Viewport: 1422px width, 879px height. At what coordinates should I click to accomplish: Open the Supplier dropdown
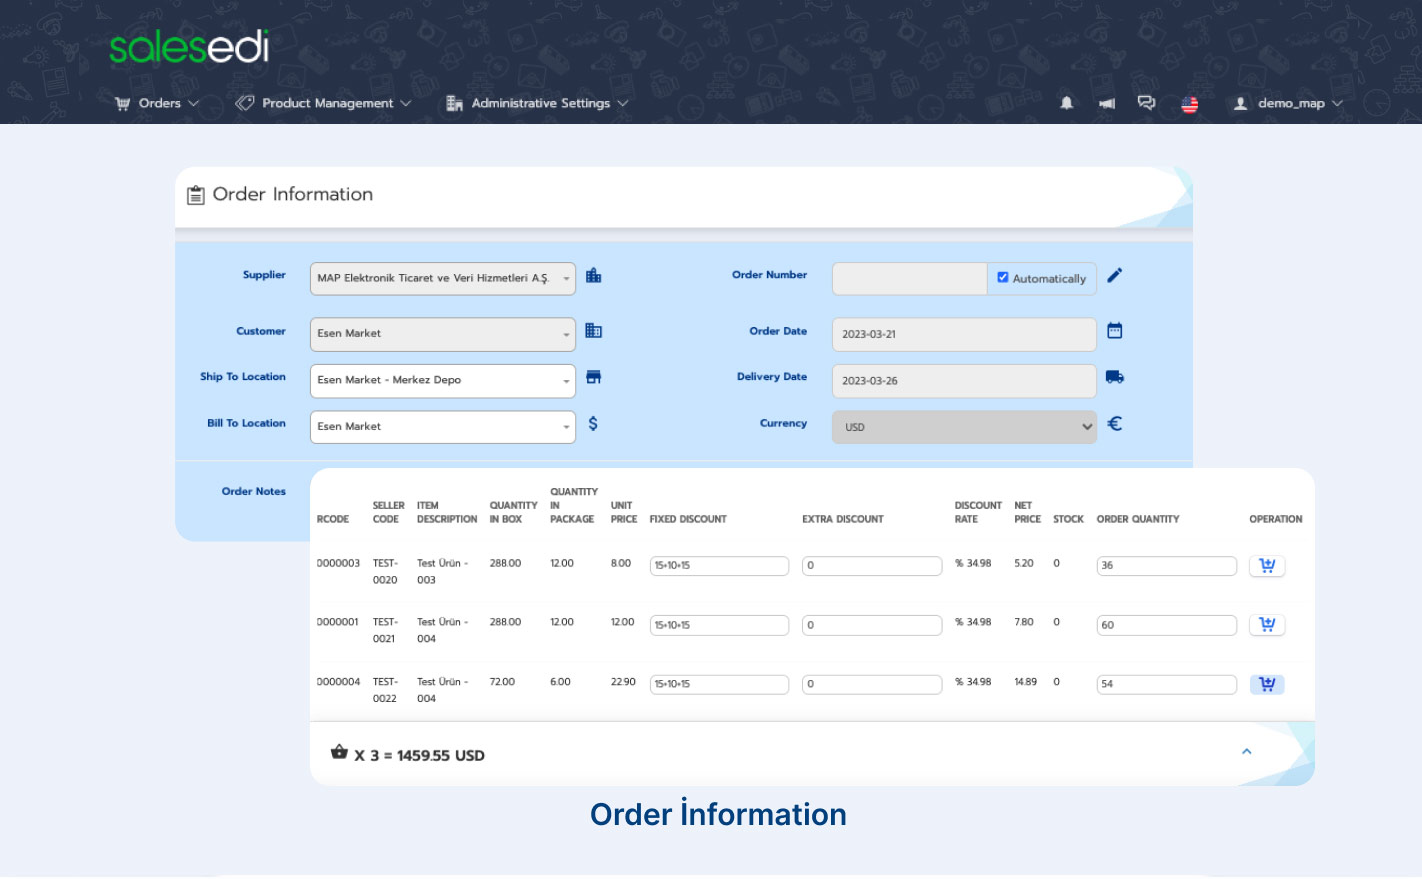click(x=443, y=278)
